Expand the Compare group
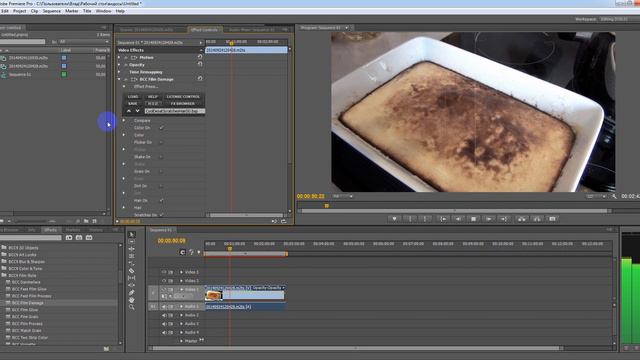This screenshot has height=360, width=640. pos(124,120)
